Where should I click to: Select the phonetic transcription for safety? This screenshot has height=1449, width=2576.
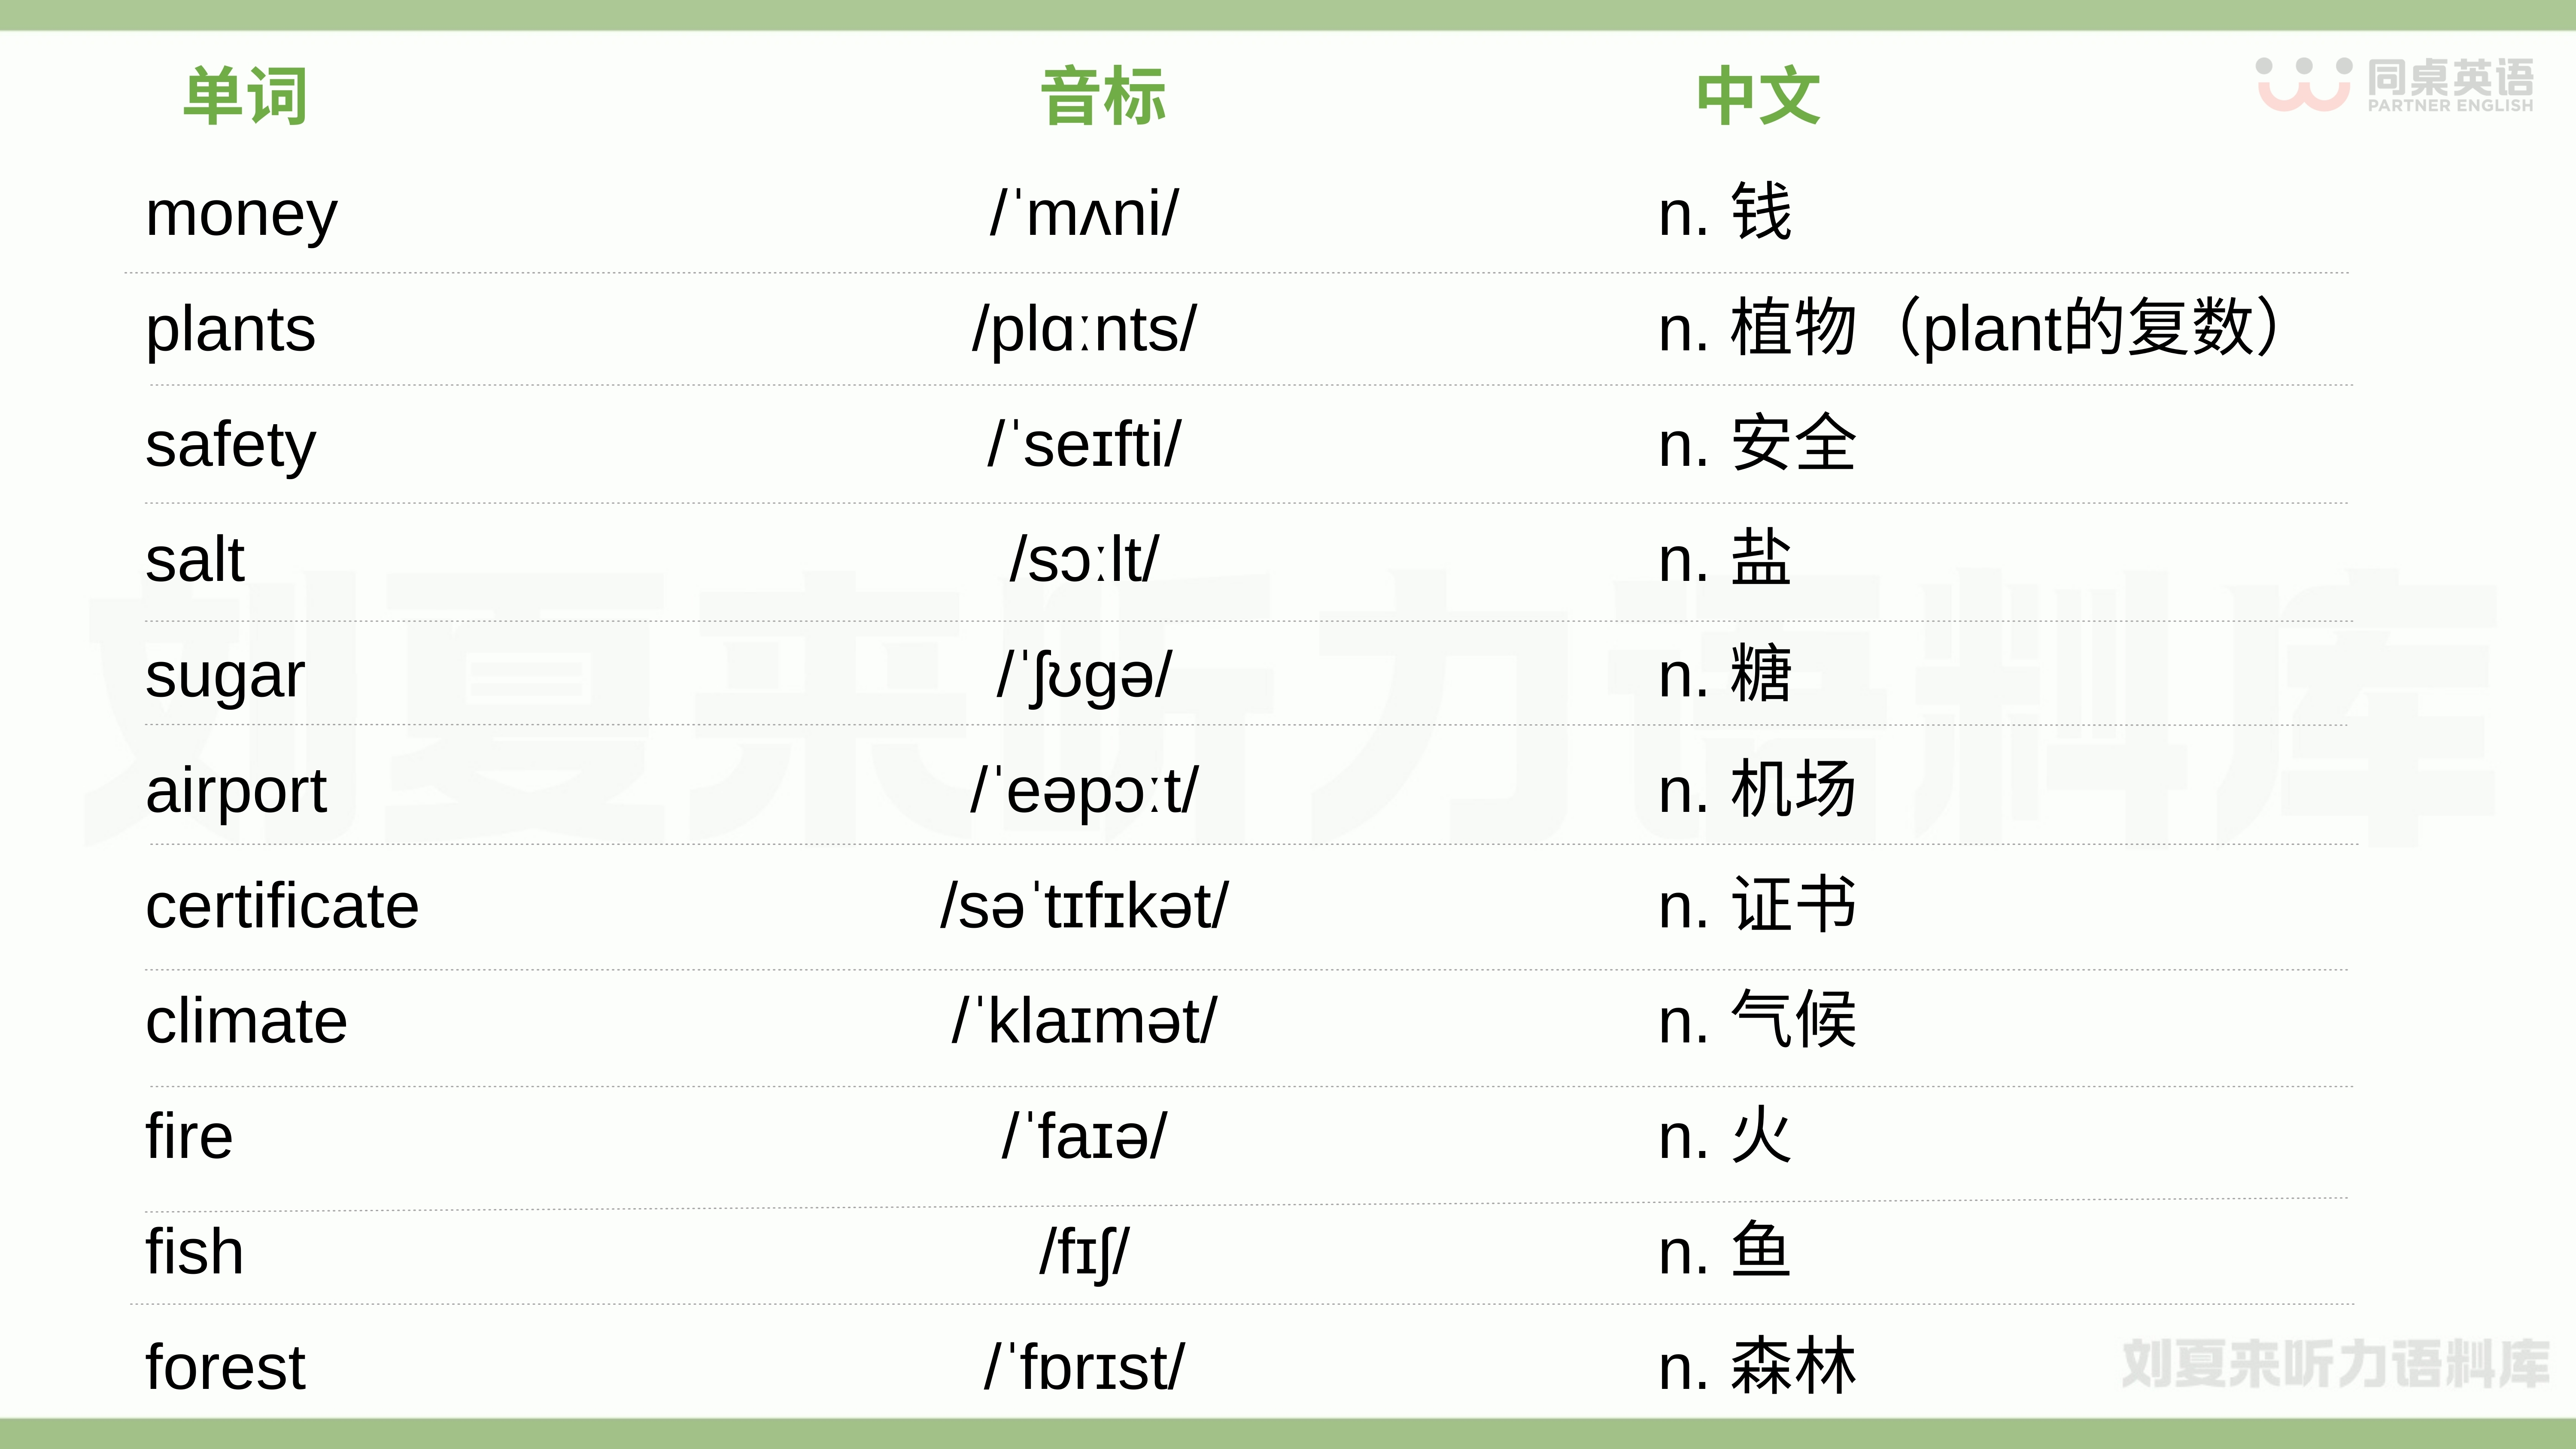click(x=1084, y=444)
